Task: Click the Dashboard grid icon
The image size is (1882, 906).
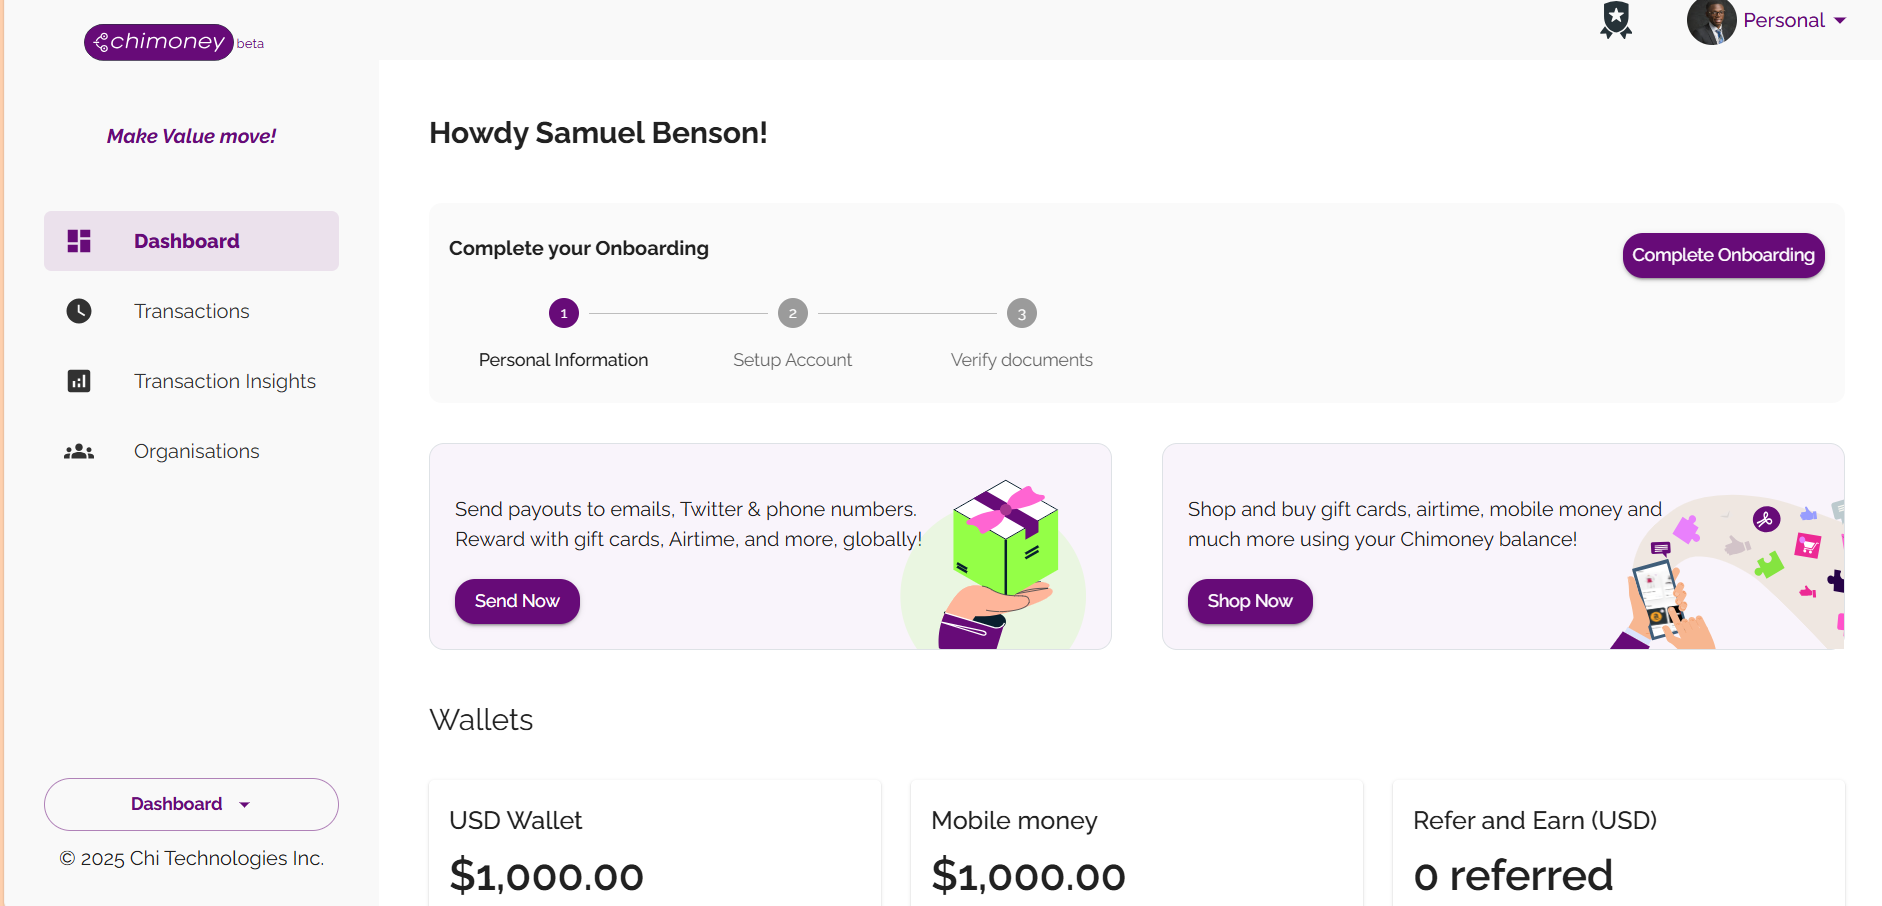Action: 79,241
